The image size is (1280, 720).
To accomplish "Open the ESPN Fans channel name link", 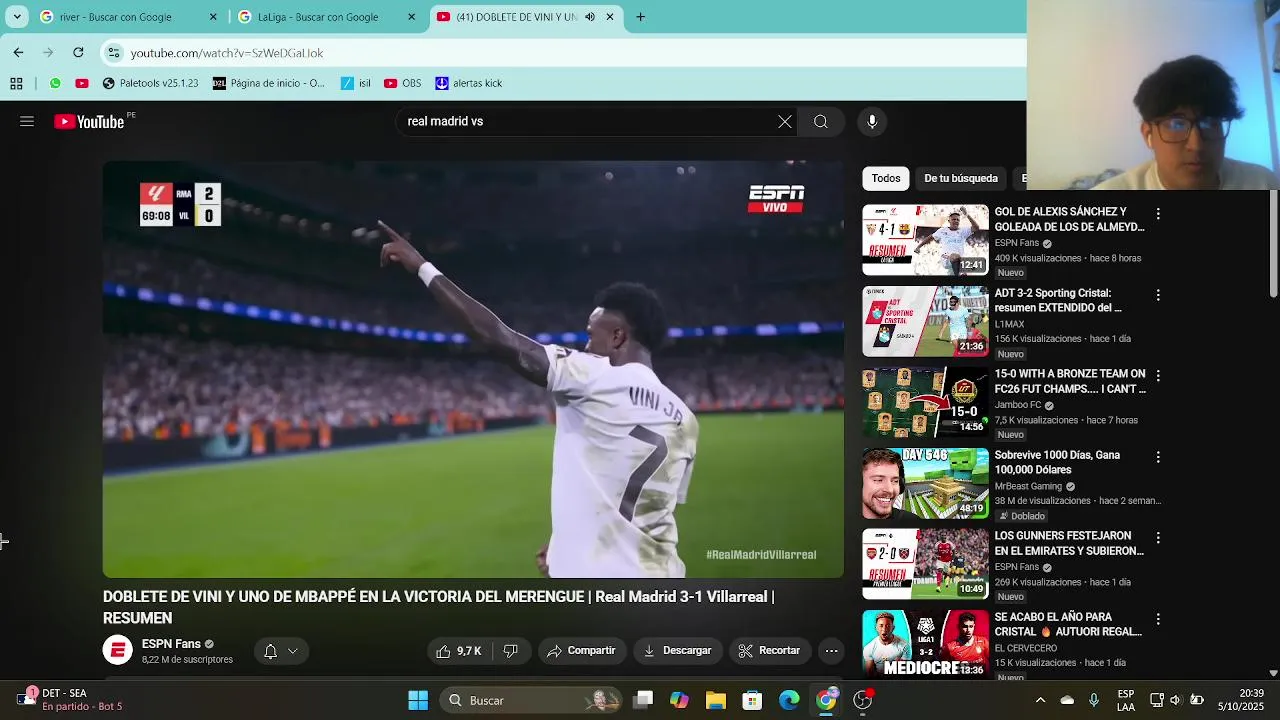I will pyautogui.click(x=171, y=644).
